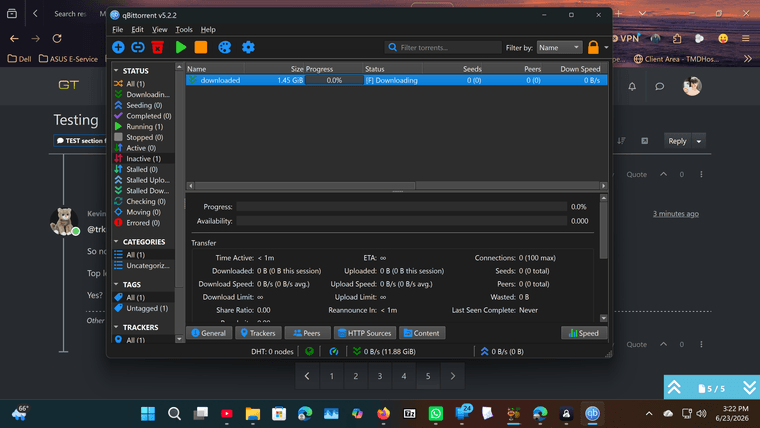Collapse the STATUS section arrow
The image size is (760, 428).
[116, 71]
